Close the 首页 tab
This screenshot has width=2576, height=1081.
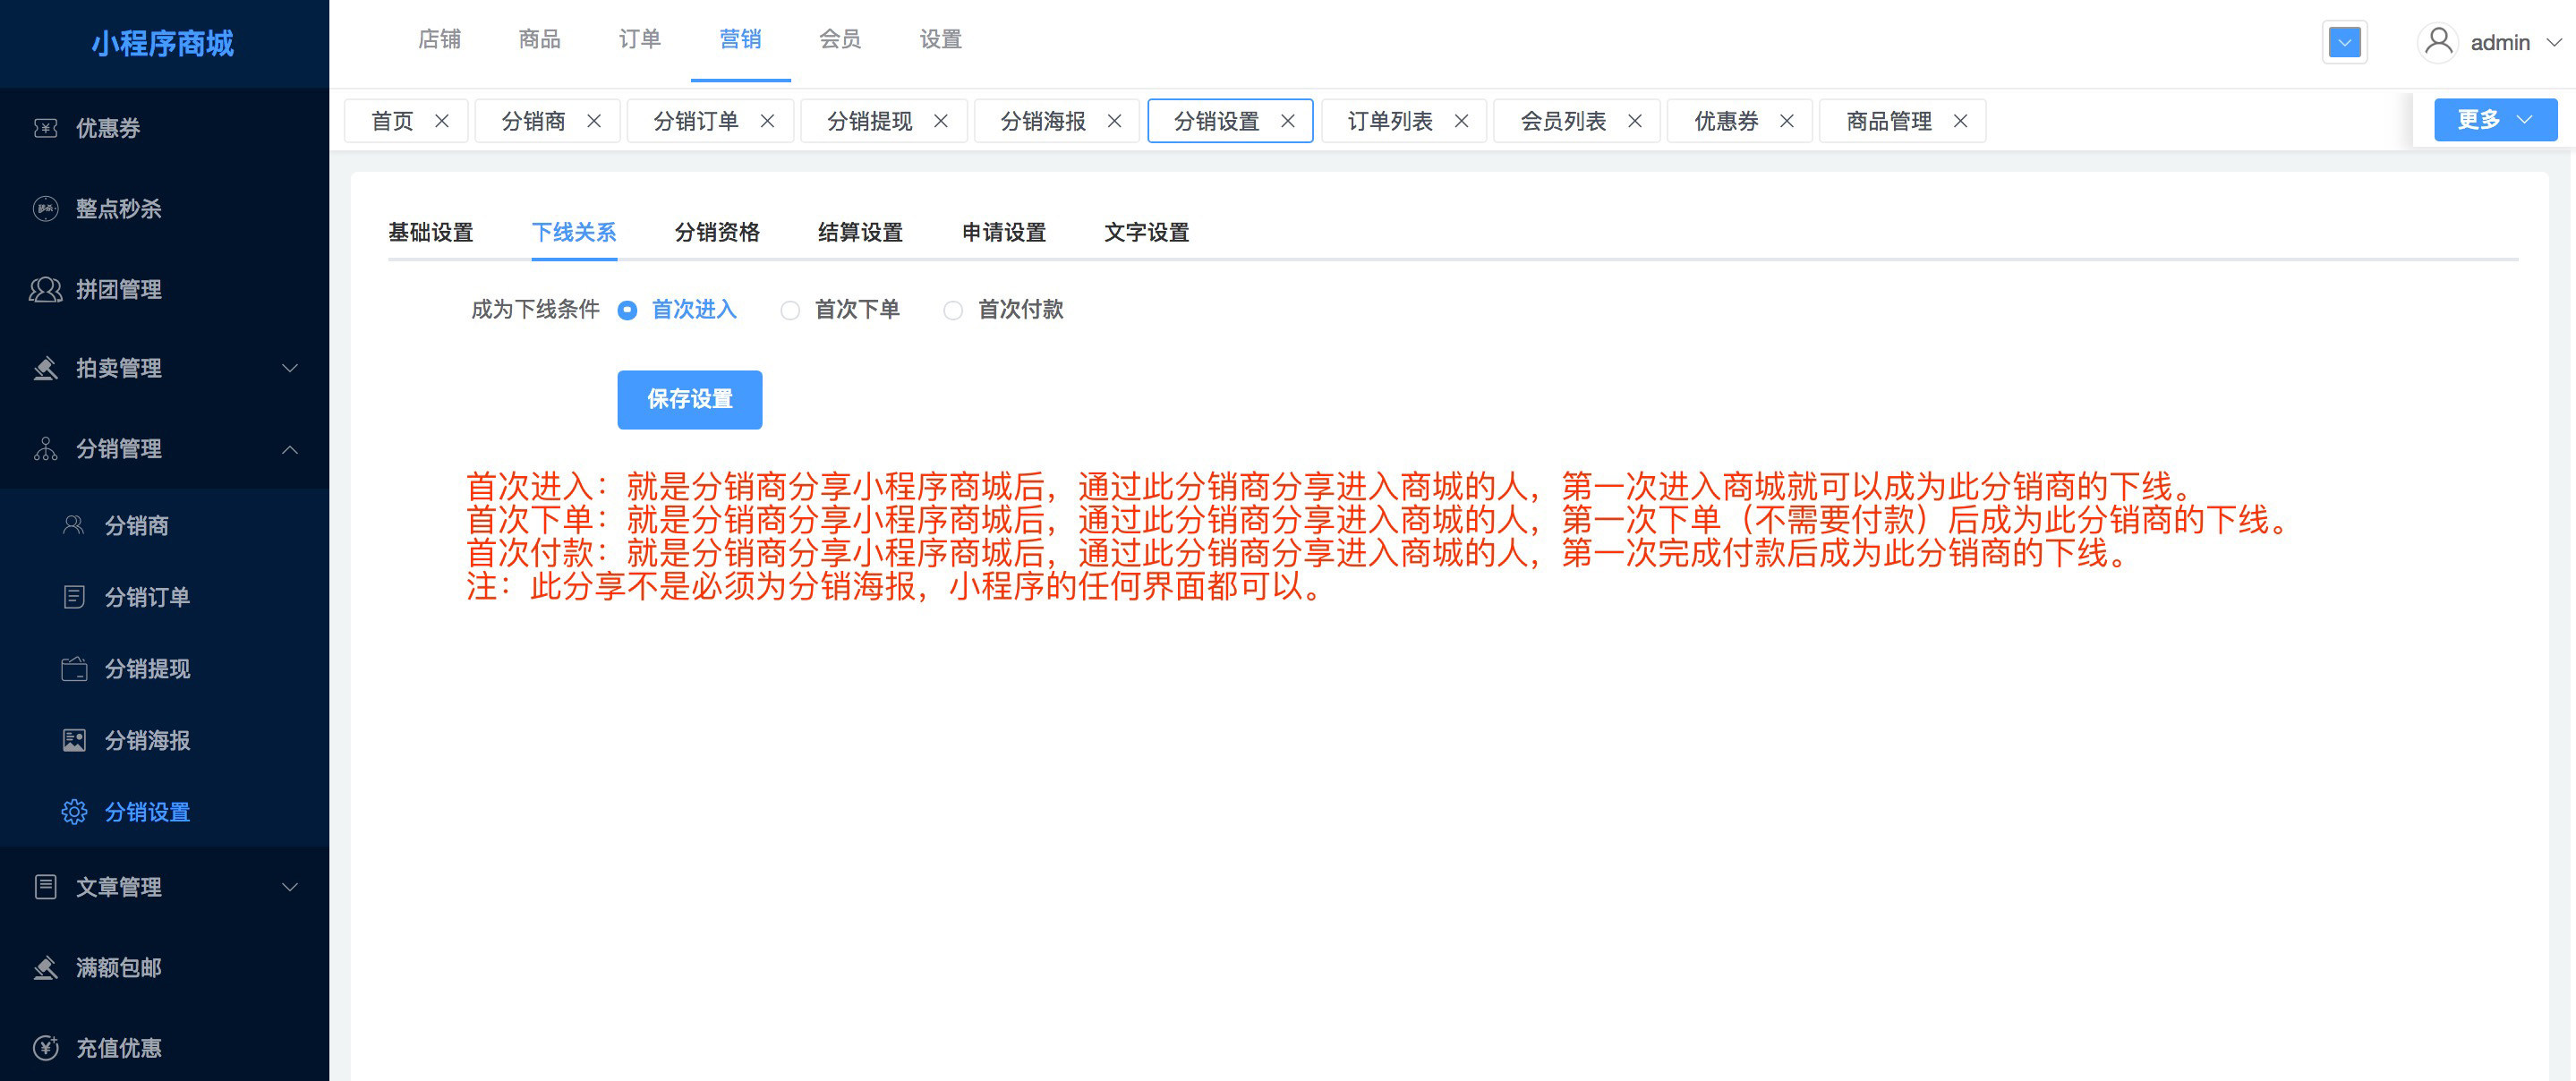coord(442,121)
